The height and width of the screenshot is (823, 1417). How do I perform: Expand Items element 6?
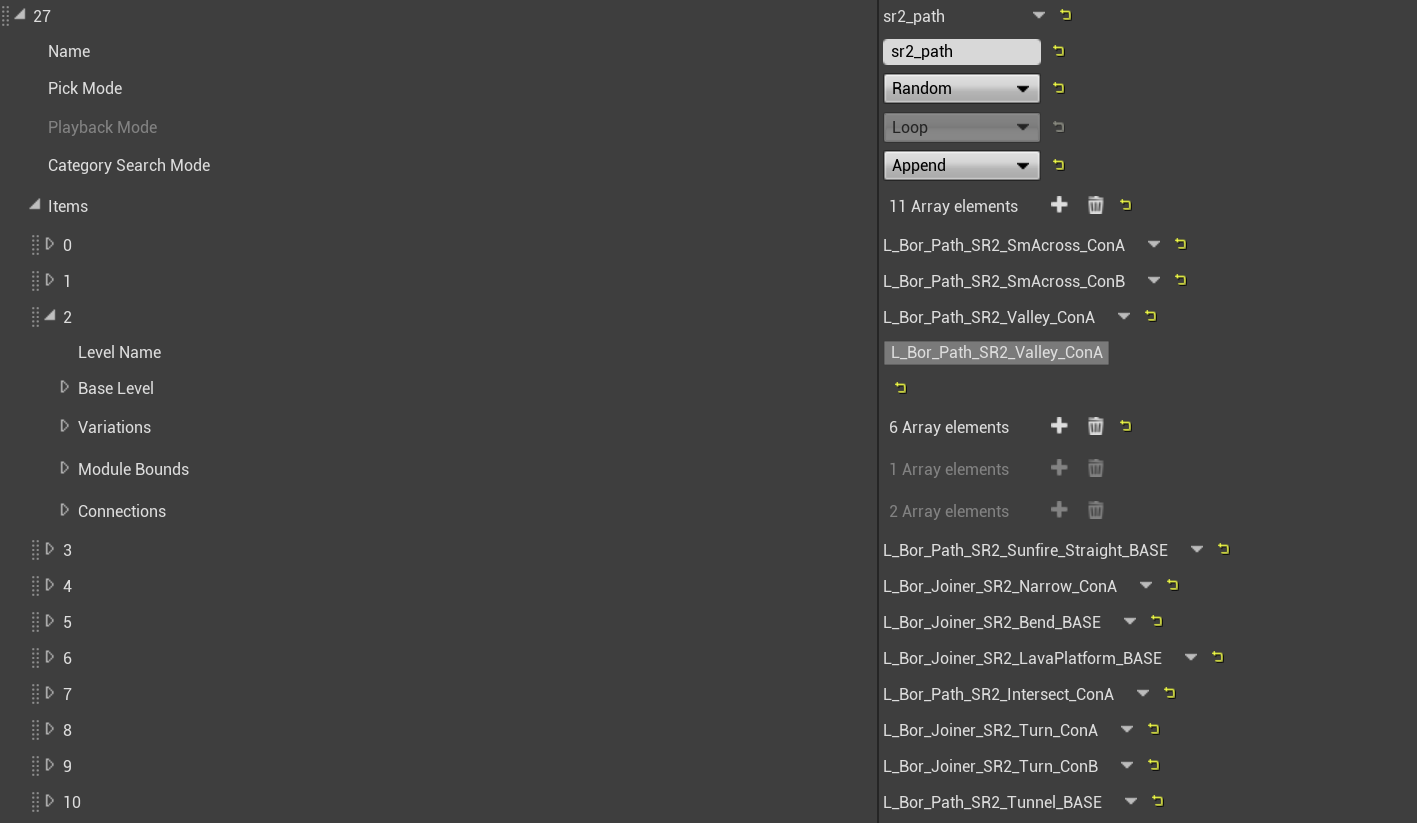coord(50,657)
